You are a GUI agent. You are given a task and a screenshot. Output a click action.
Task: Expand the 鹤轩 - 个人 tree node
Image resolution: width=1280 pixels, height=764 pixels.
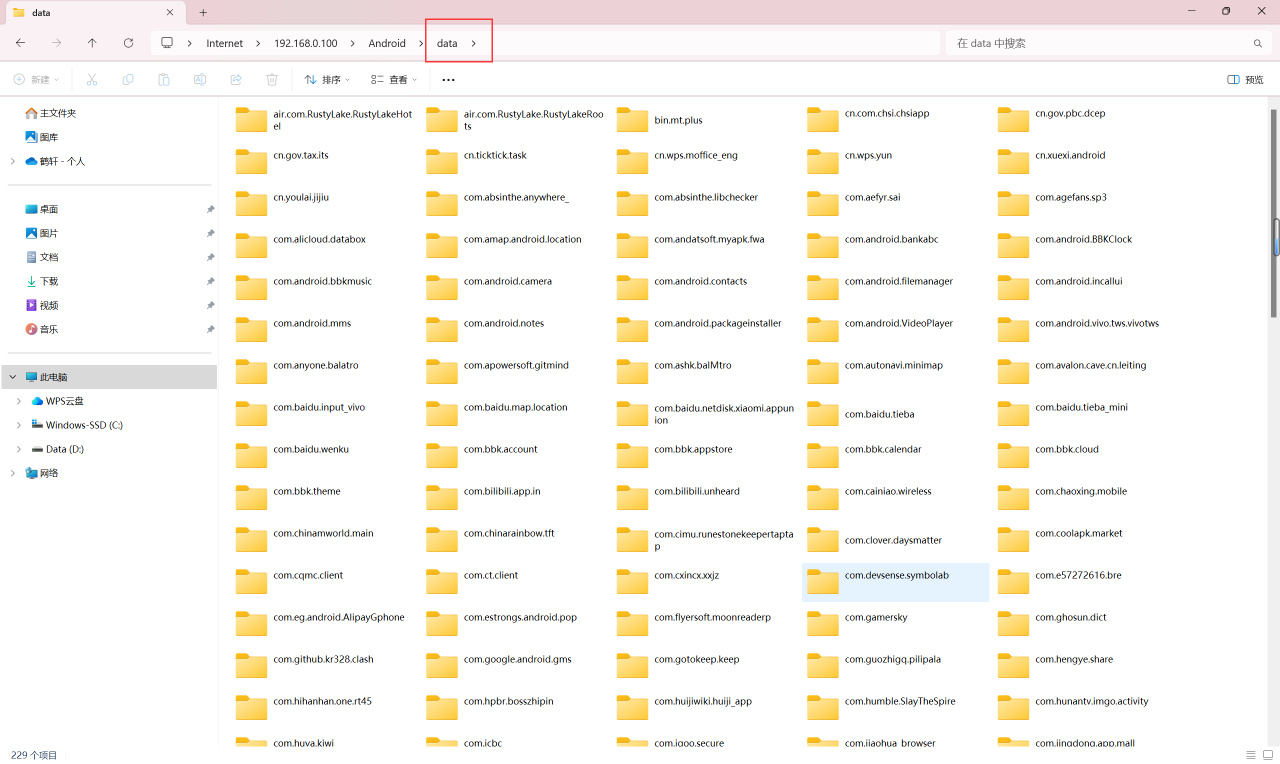point(12,161)
